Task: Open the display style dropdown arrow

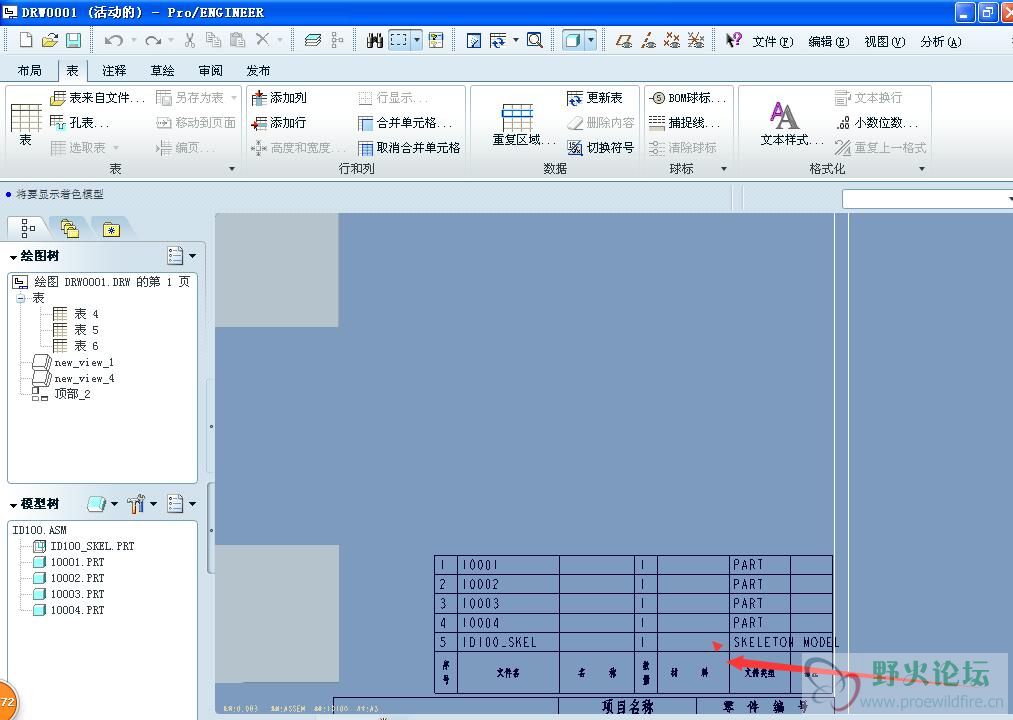Action: click(x=590, y=41)
